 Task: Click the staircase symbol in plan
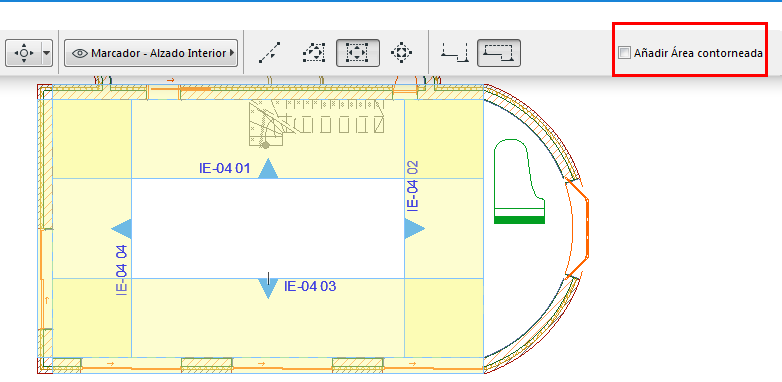316,123
